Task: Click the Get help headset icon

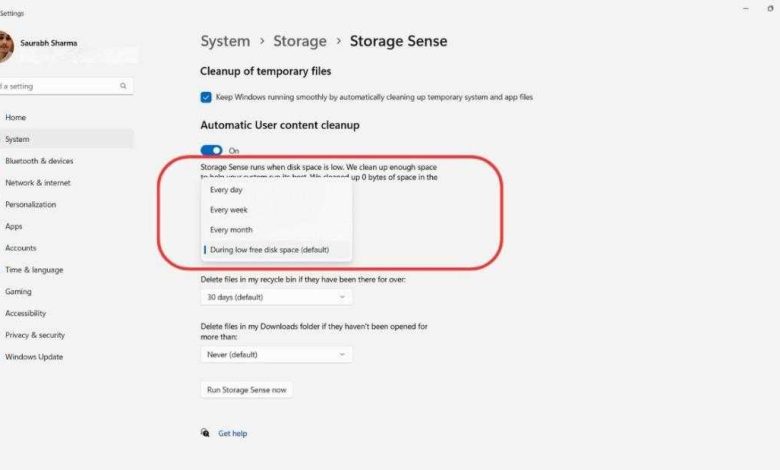Action: (205, 433)
